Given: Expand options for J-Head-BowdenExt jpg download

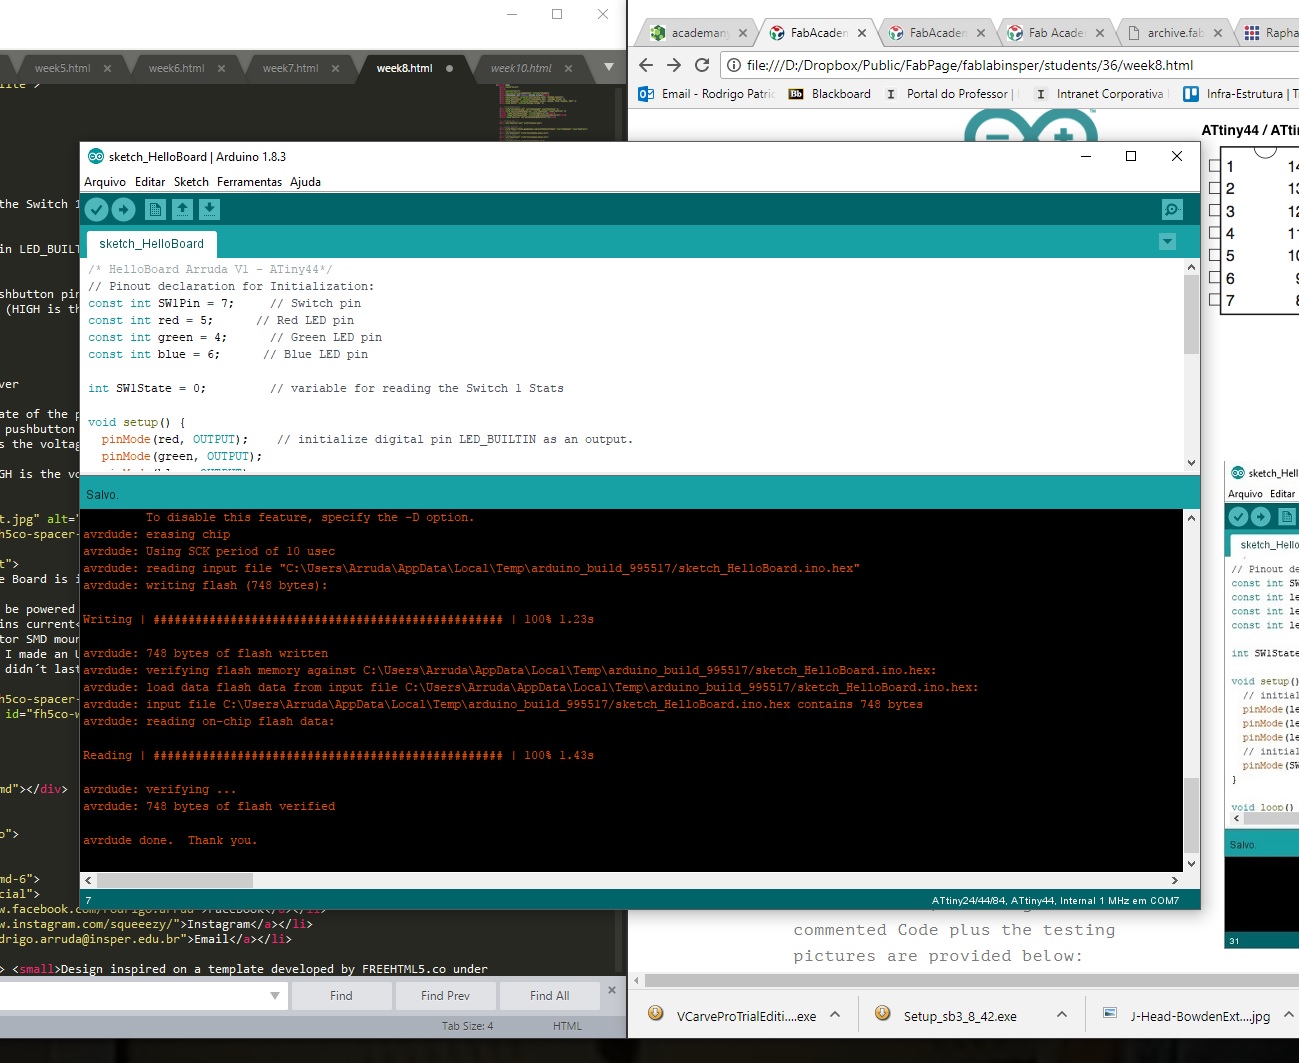Looking at the screenshot, I should pyautogui.click(x=1289, y=1015).
